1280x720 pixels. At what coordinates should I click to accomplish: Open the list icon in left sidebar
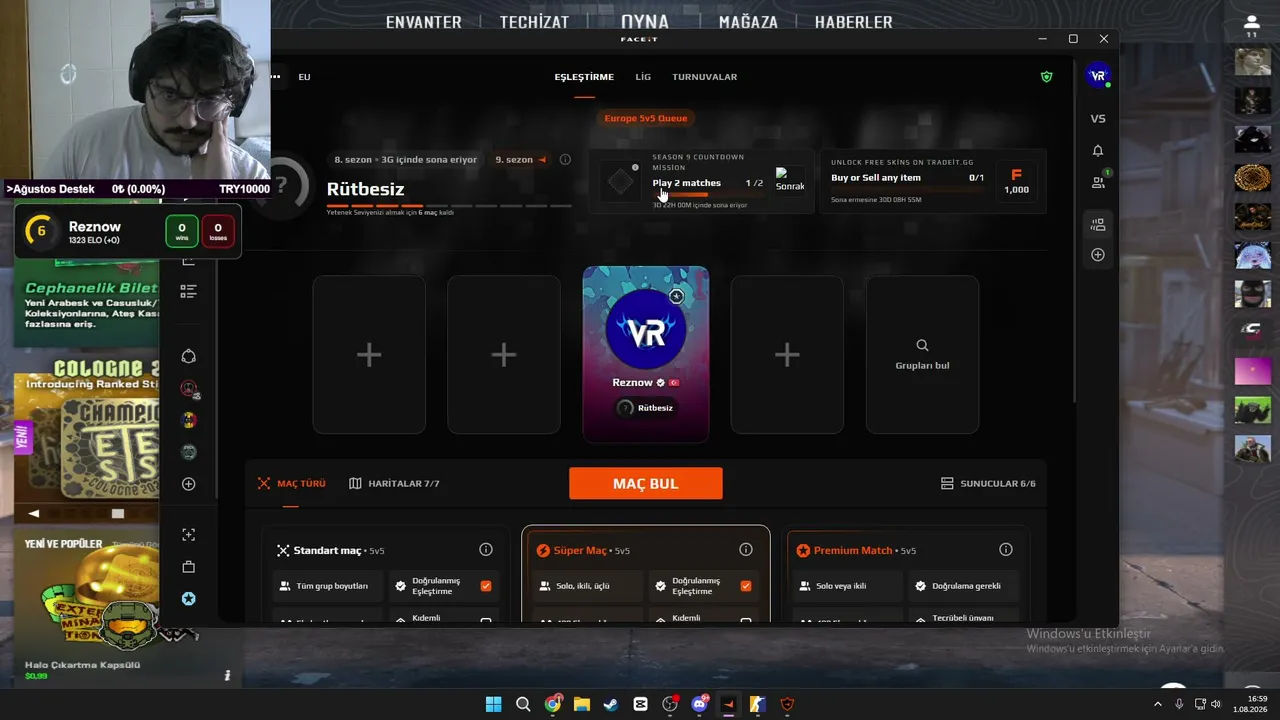(x=188, y=292)
